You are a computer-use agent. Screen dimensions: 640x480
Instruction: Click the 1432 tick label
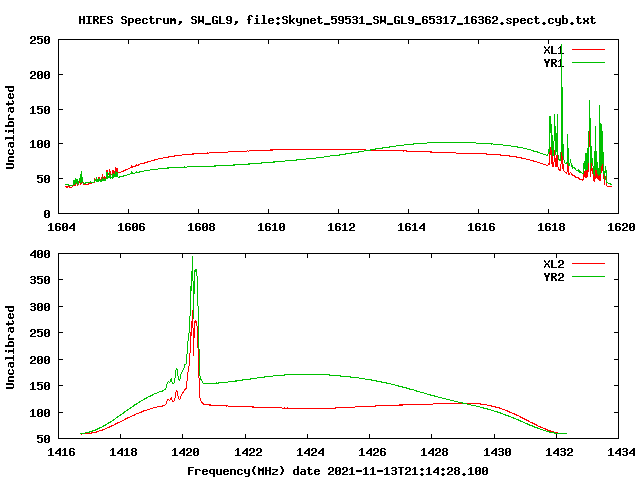(x=559, y=452)
